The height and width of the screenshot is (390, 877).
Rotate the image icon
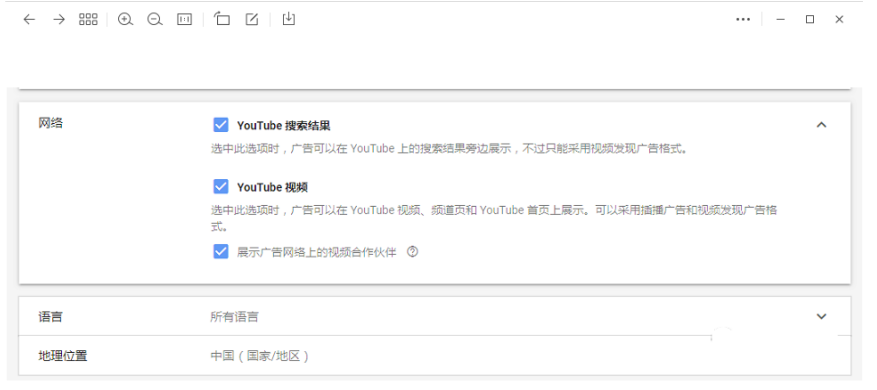[222, 19]
